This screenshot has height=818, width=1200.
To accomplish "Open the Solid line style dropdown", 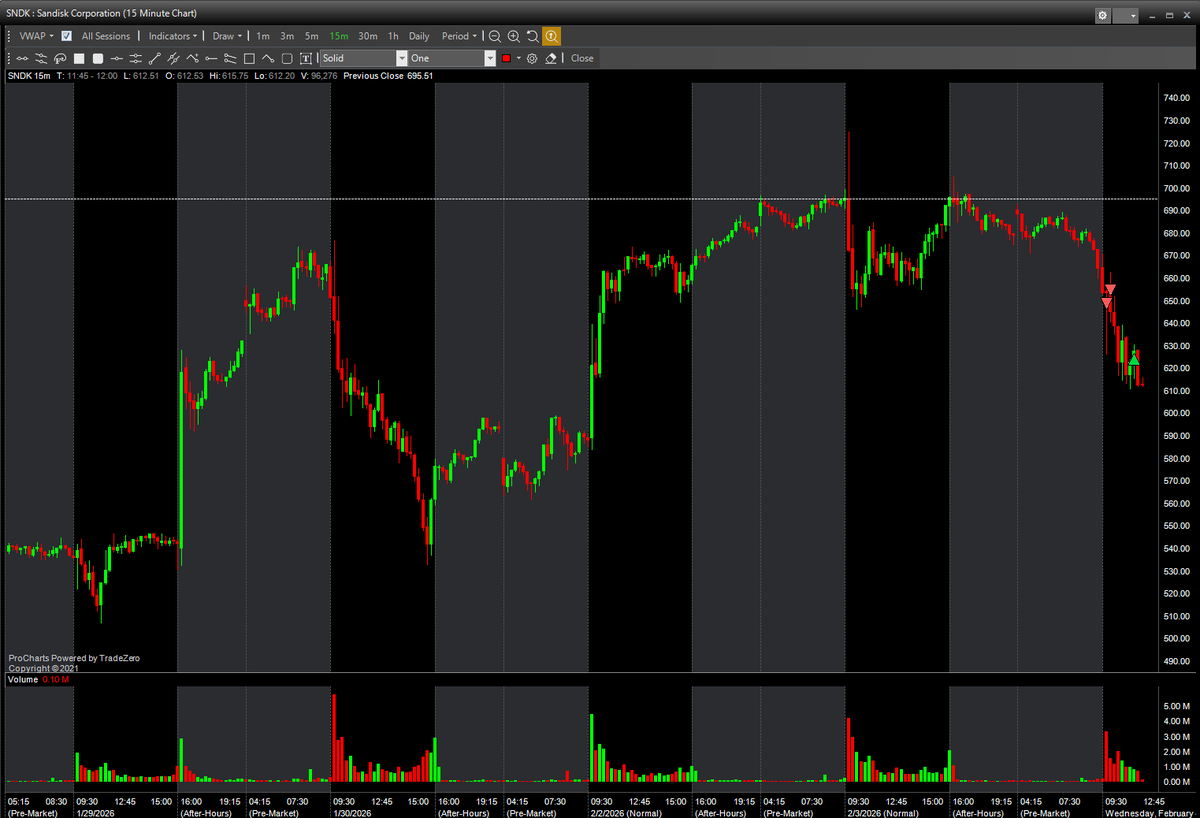I will pyautogui.click(x=364, y=58).
